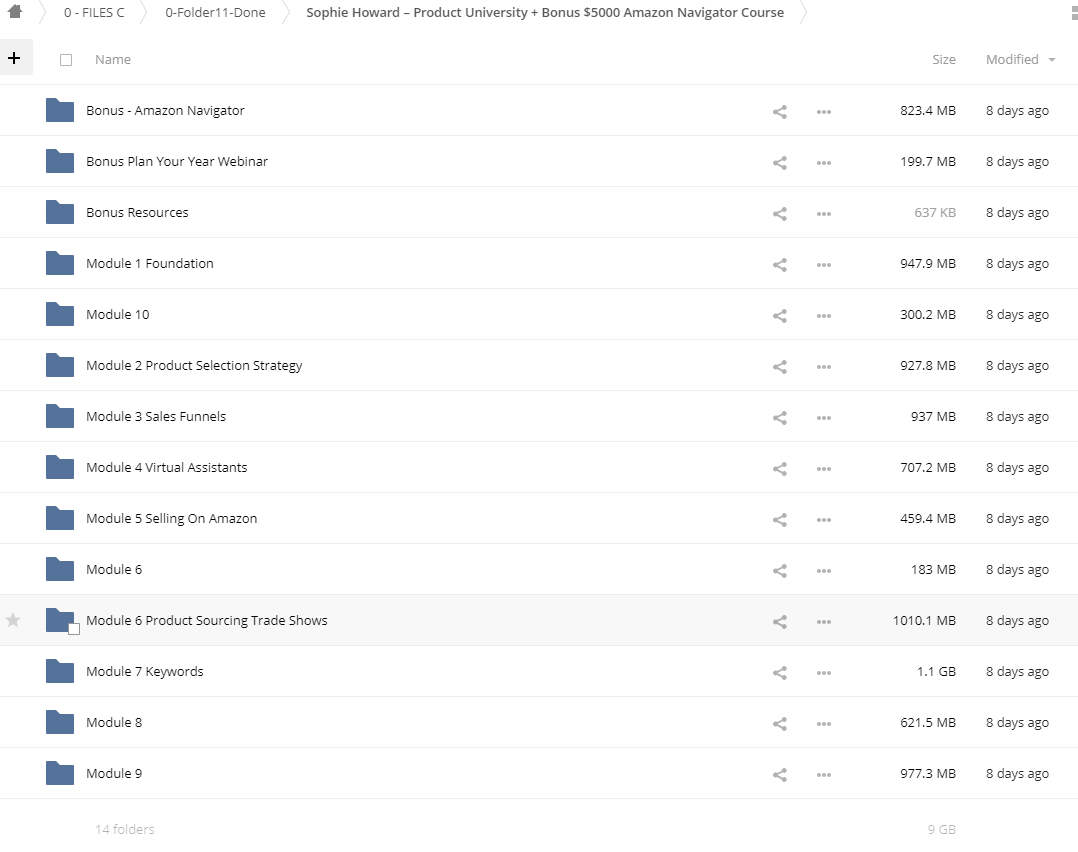Check the Module 6 Product Sourcing checkbox
The image size is (1078, 852).
pyautogui.click(x=74, y=629)
